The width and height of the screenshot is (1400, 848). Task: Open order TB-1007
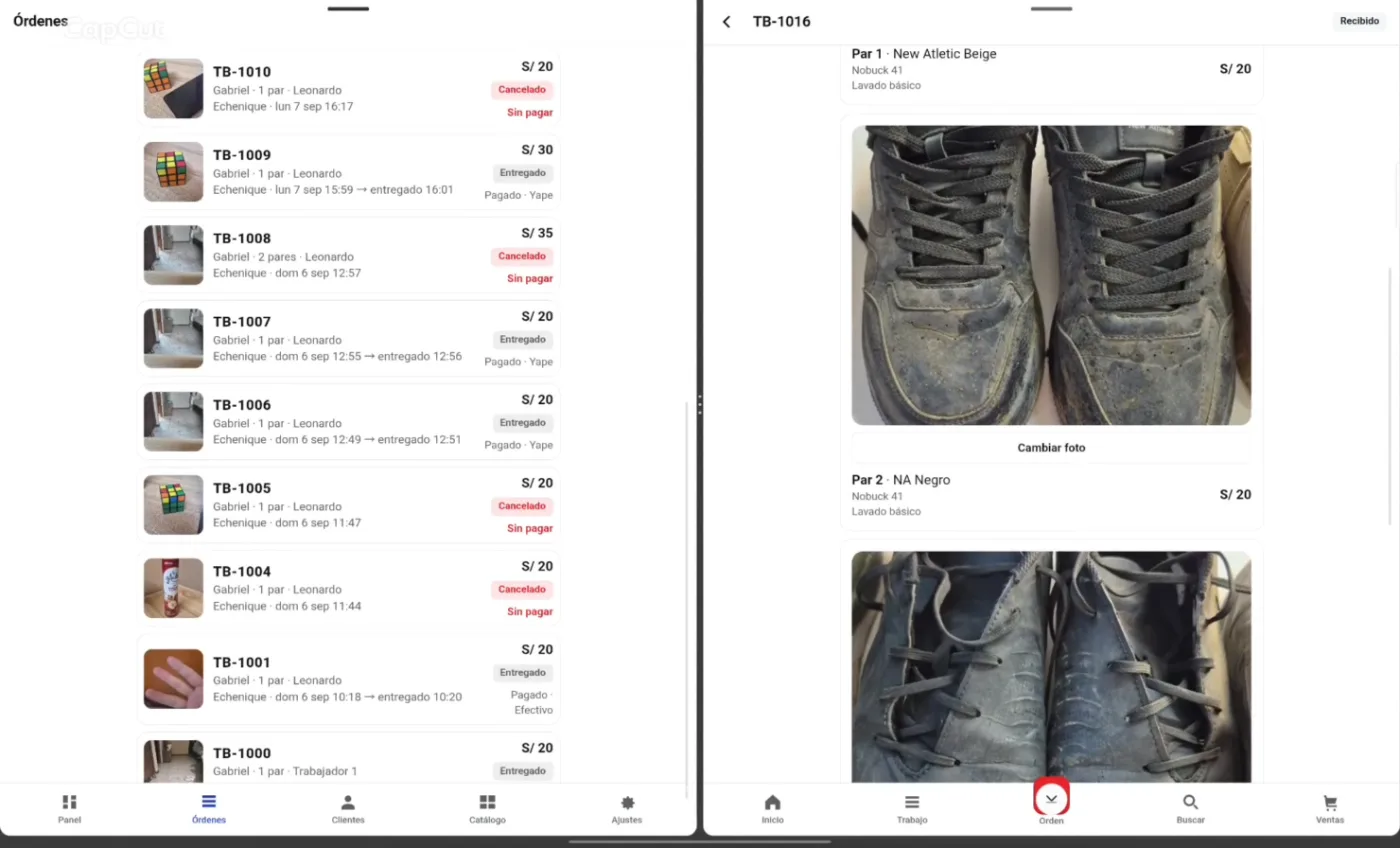tap(348, 338)
